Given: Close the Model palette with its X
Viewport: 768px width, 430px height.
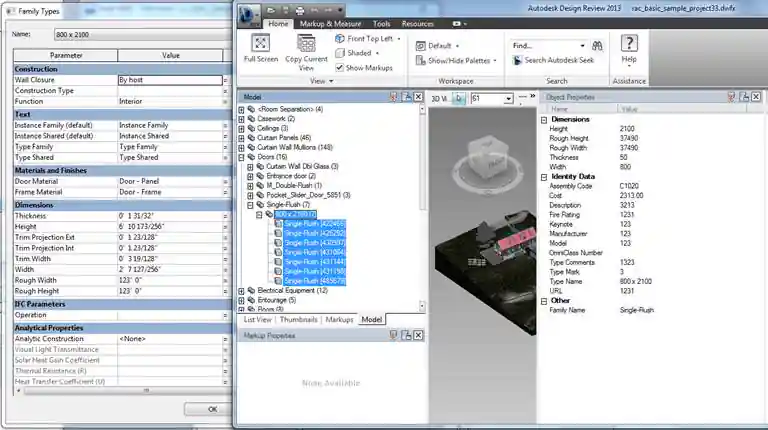Looking at the screenshot, I should point(420,97).
